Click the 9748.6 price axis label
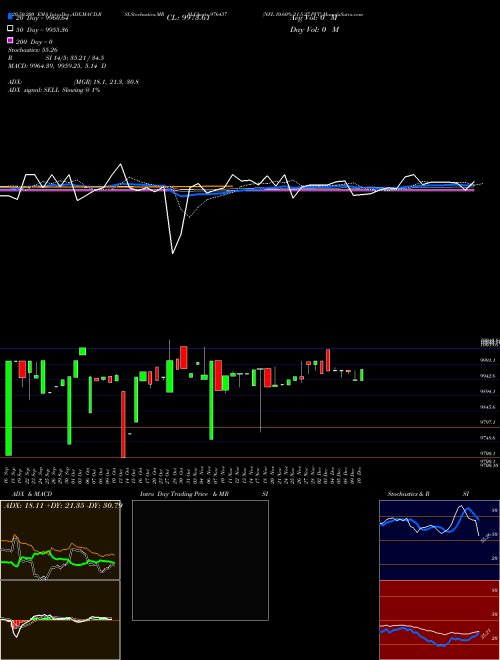 pyautogui.click(x=488, y=438)
